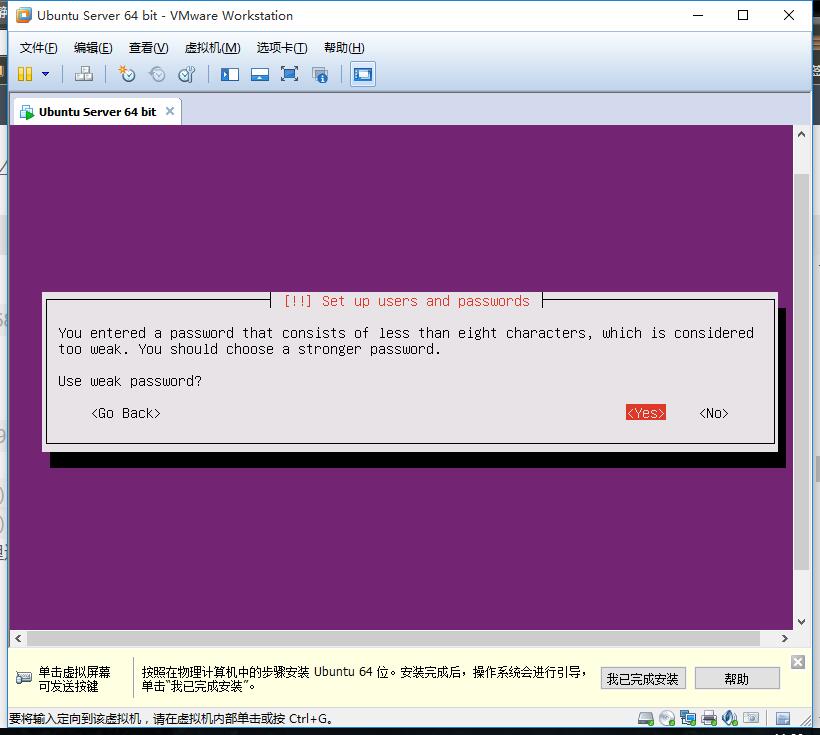Enter full screen mode
This screenshot has height=735, width=820.
[289, 74]
